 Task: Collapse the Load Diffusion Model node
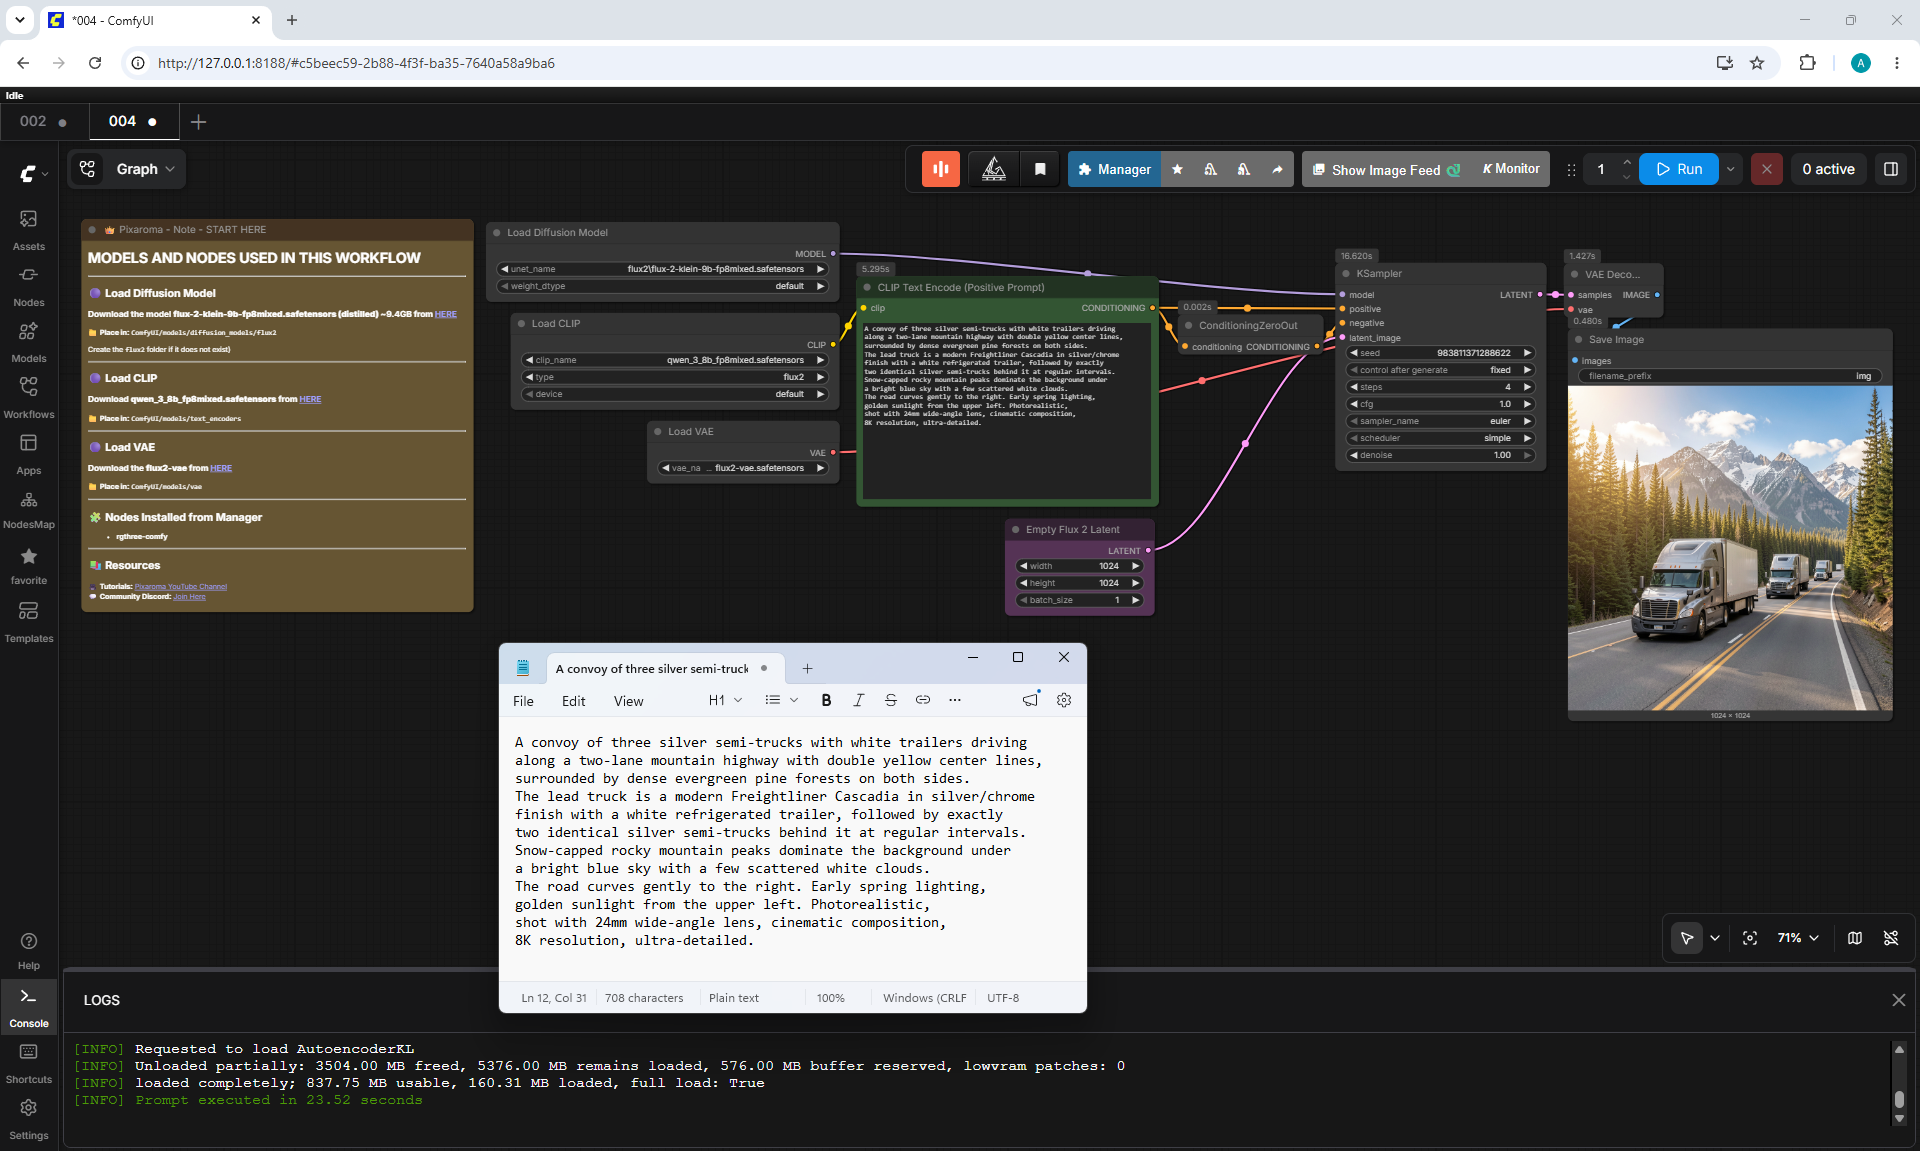496,233
